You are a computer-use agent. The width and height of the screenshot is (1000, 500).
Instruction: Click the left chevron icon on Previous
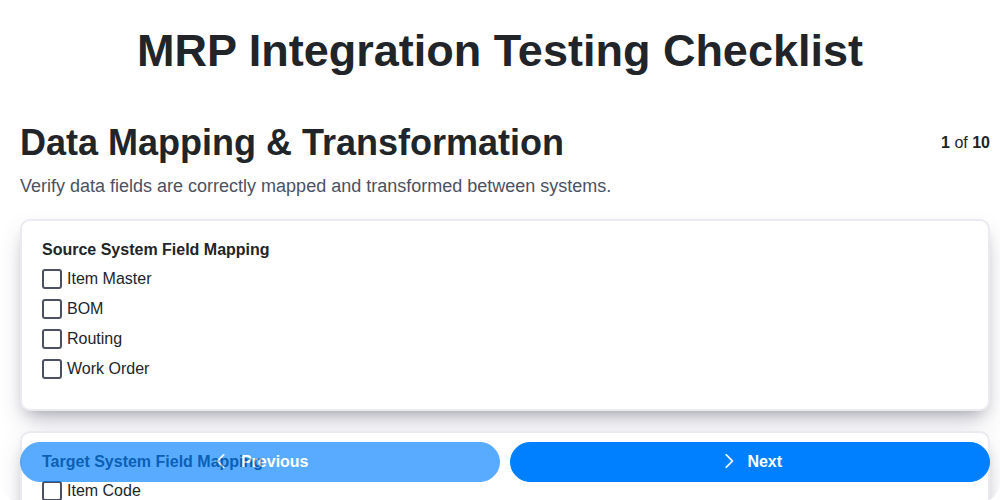[222, 461]
